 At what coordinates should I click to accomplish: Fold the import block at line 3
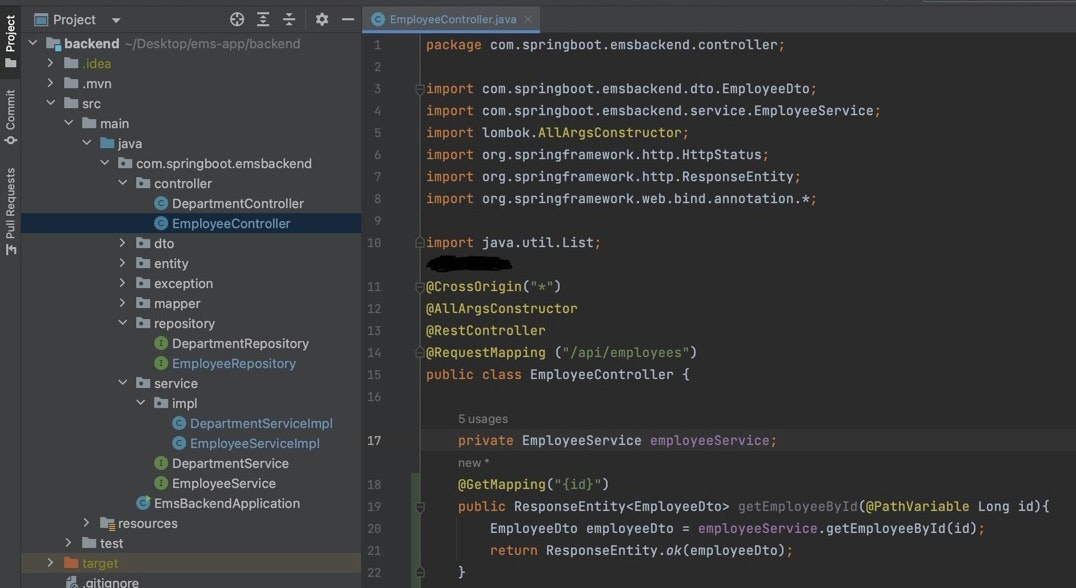(x=419, y=89)
